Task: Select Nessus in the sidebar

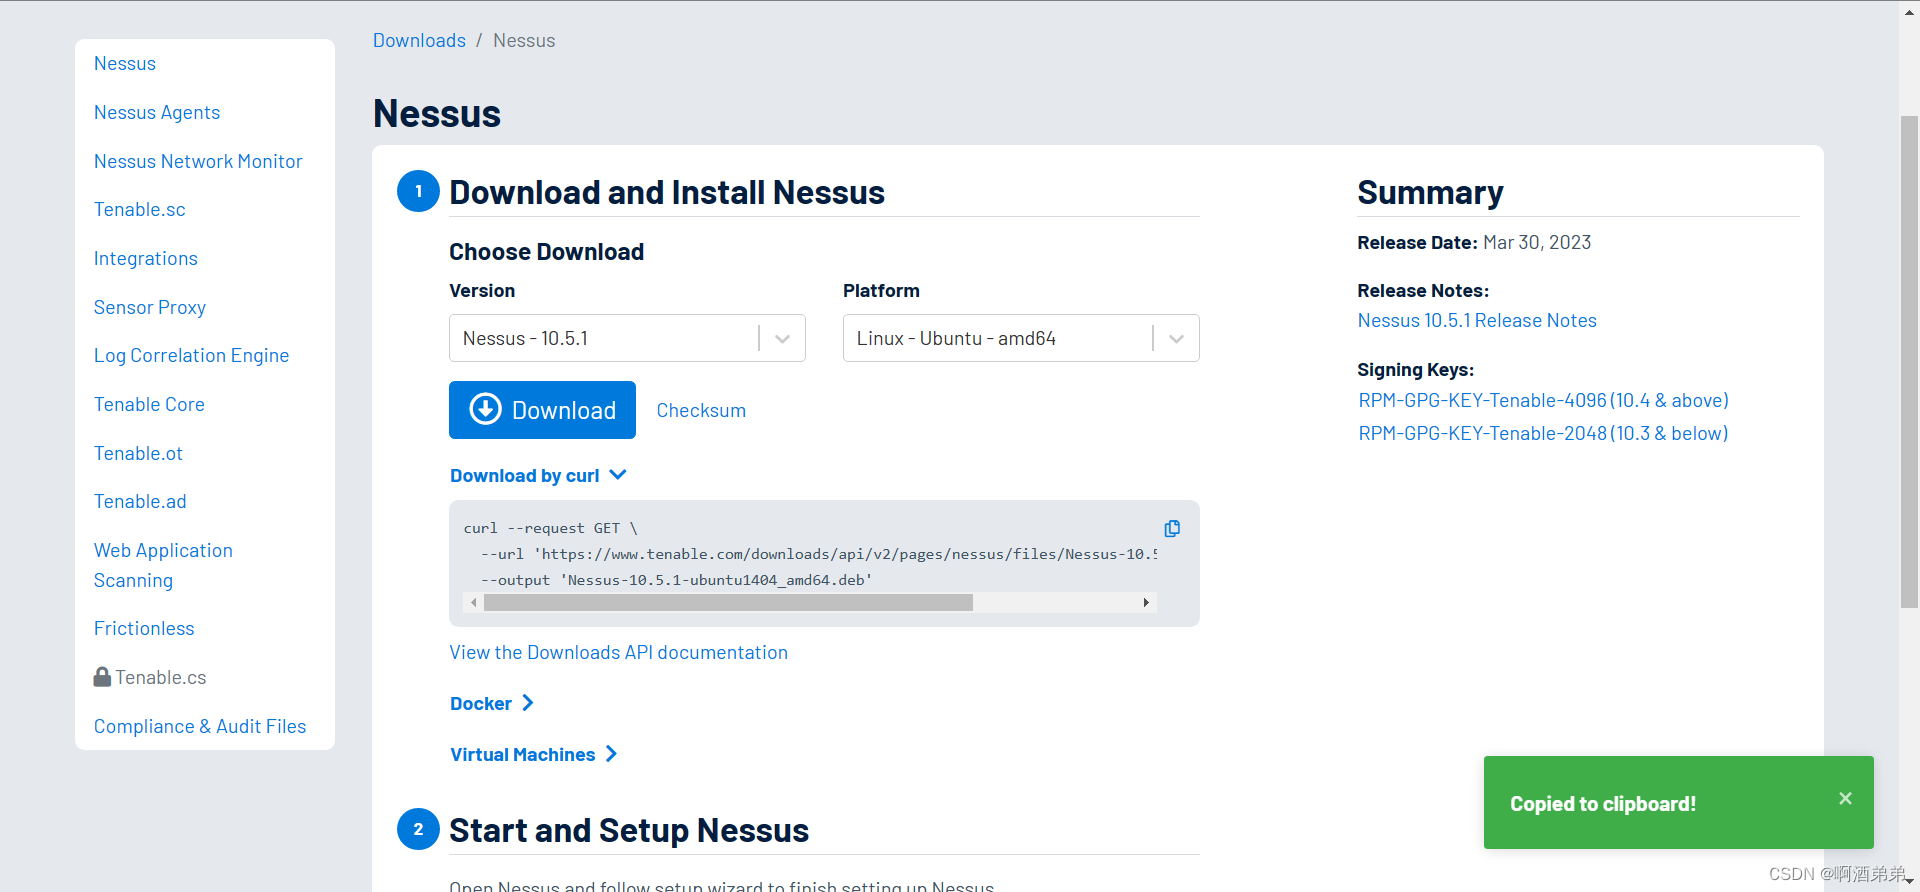Action: point(125,63)
